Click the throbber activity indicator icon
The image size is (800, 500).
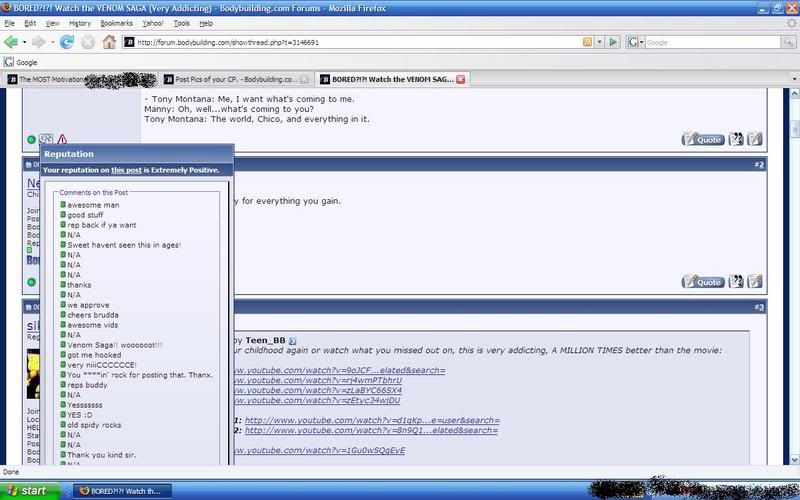click(x=791, y=23)
